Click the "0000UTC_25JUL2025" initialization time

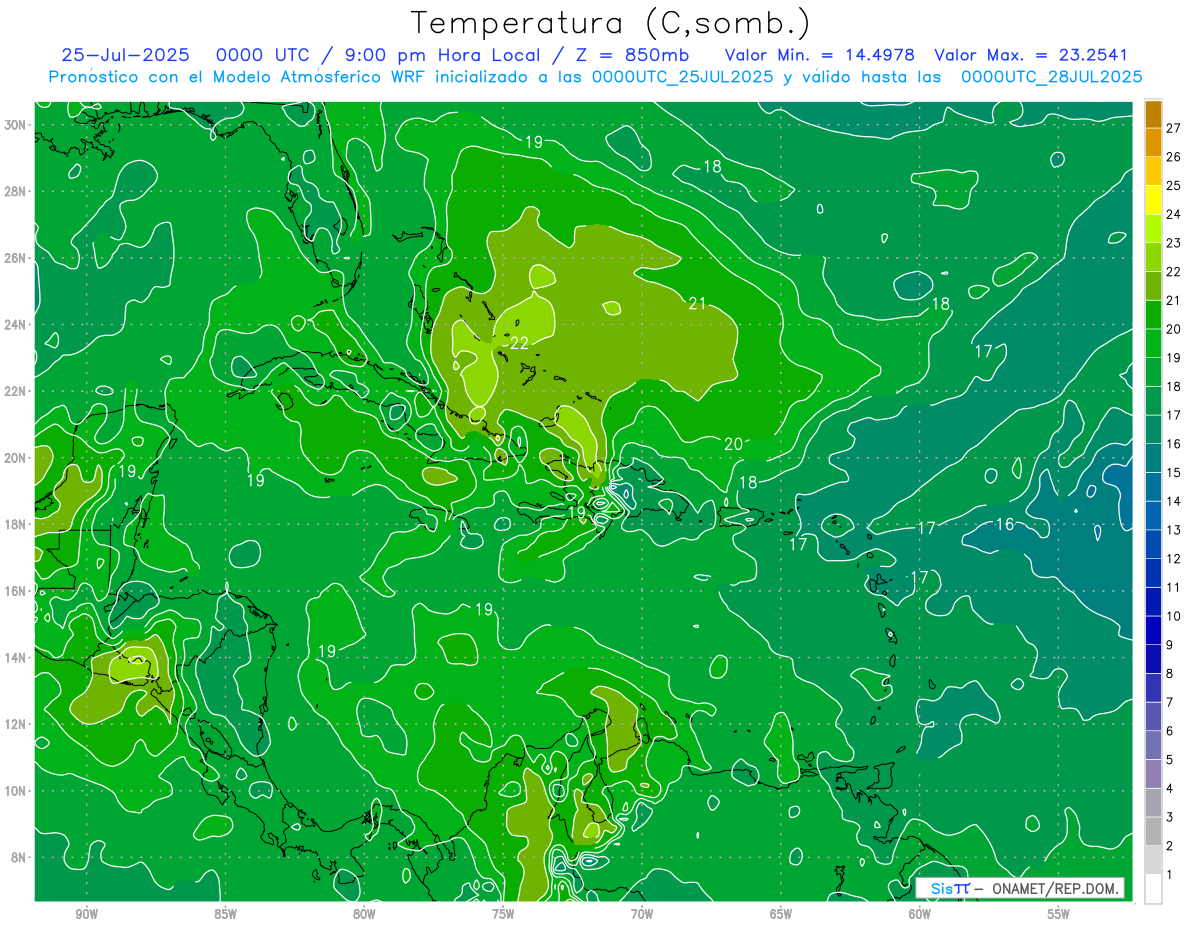click(683, 76)
